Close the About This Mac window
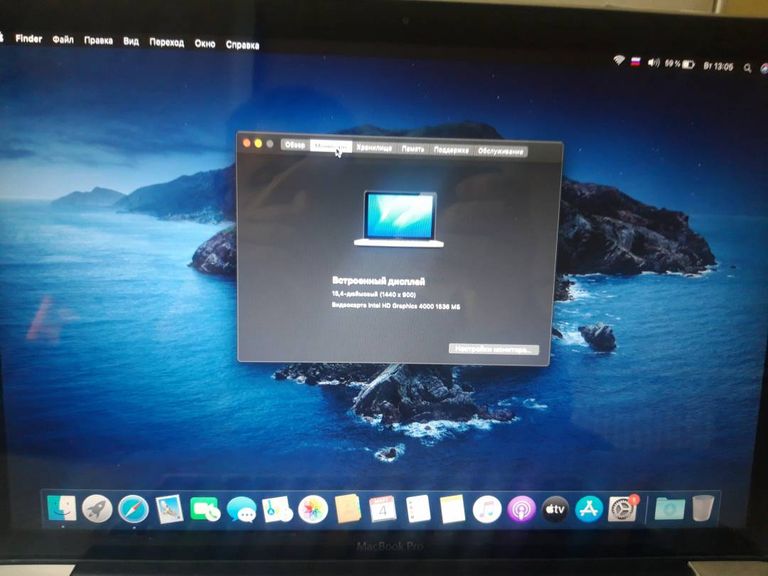Screen dimensions: 768x576 246,143
